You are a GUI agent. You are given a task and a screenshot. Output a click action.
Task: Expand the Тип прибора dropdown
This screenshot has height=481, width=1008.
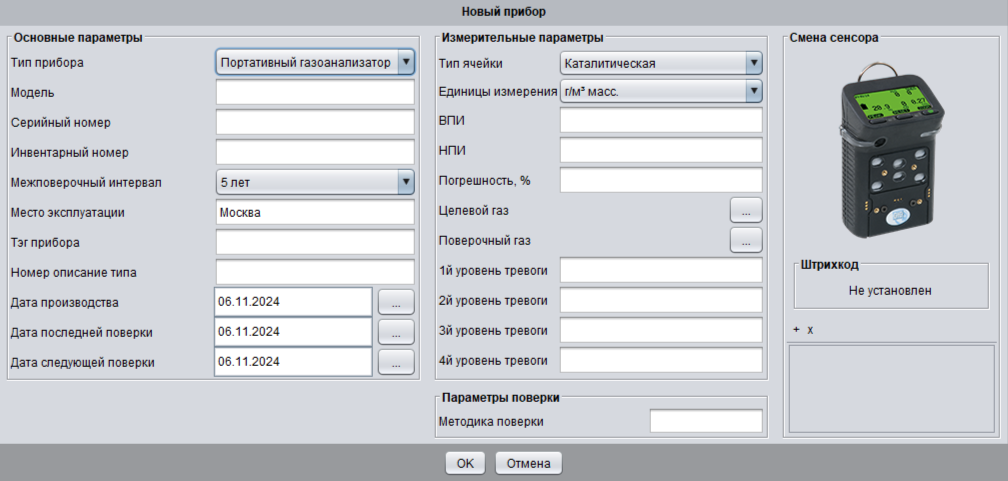405,63
